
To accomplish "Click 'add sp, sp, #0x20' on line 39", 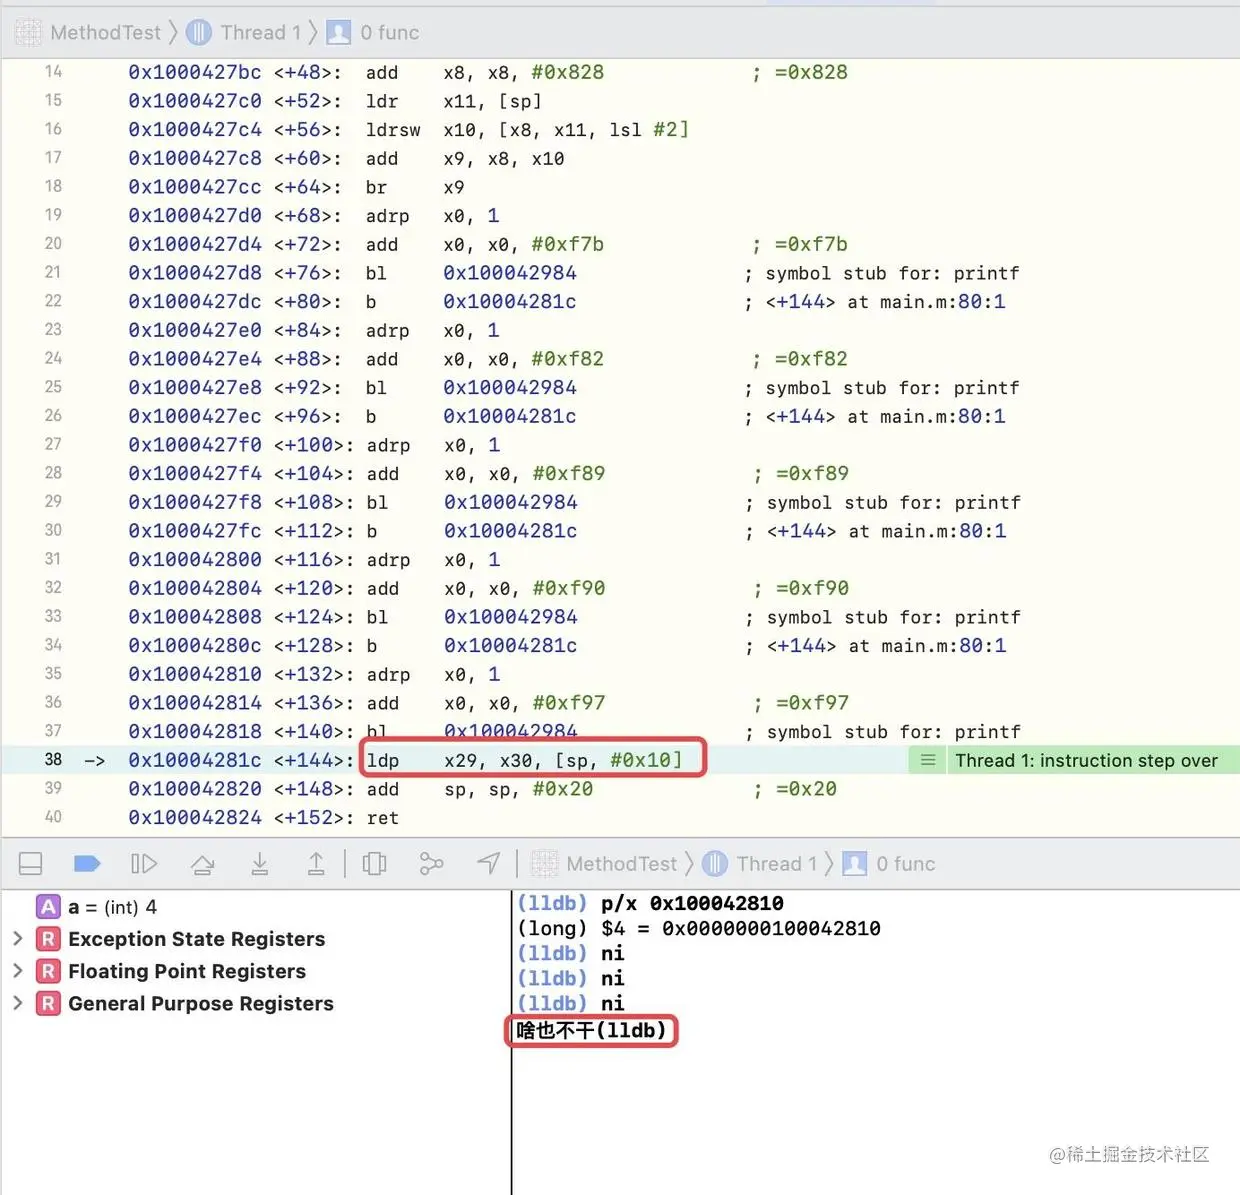I will (x=480, y=789).
